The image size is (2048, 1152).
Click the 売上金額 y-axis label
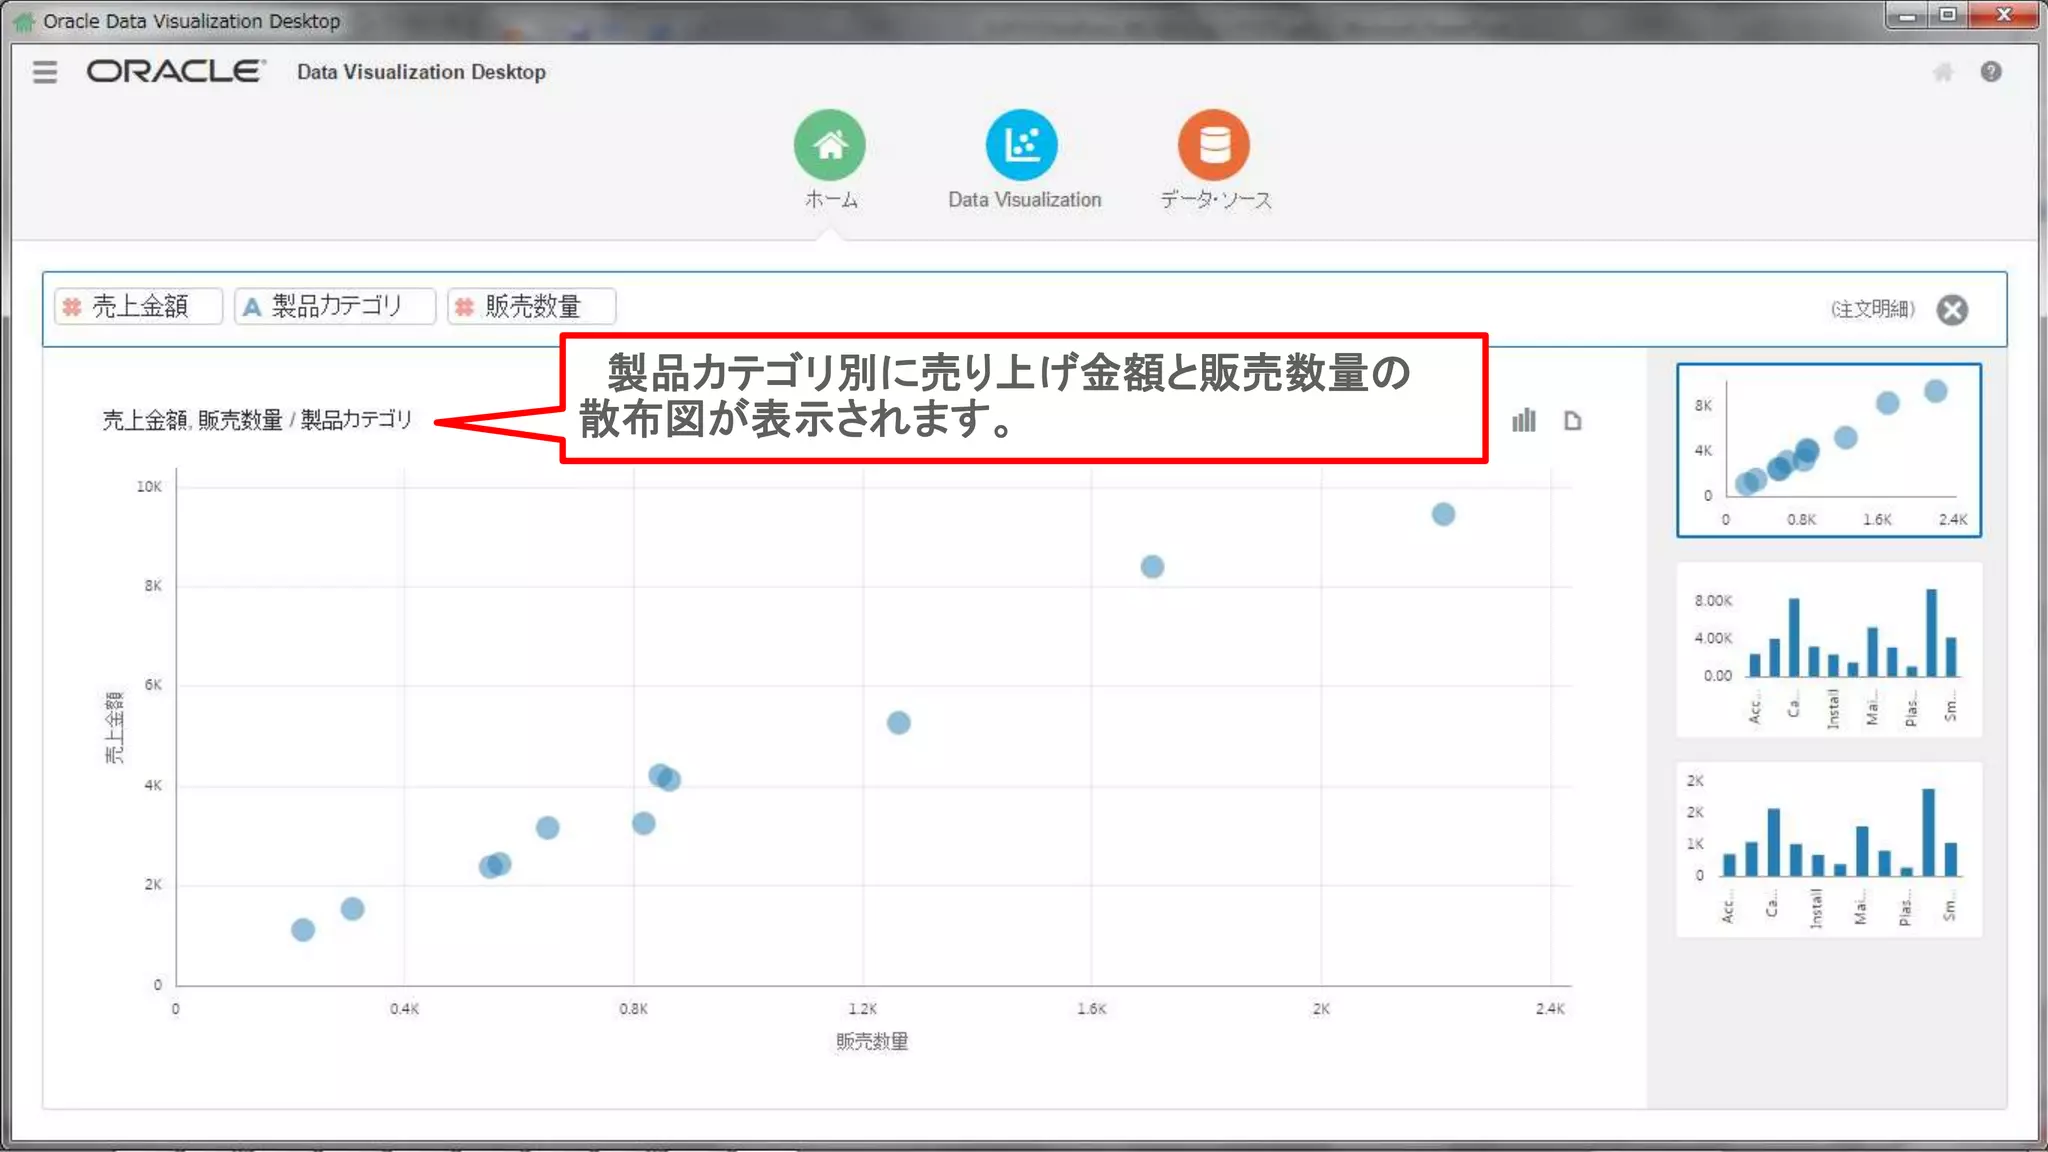[x=115, y=727]
